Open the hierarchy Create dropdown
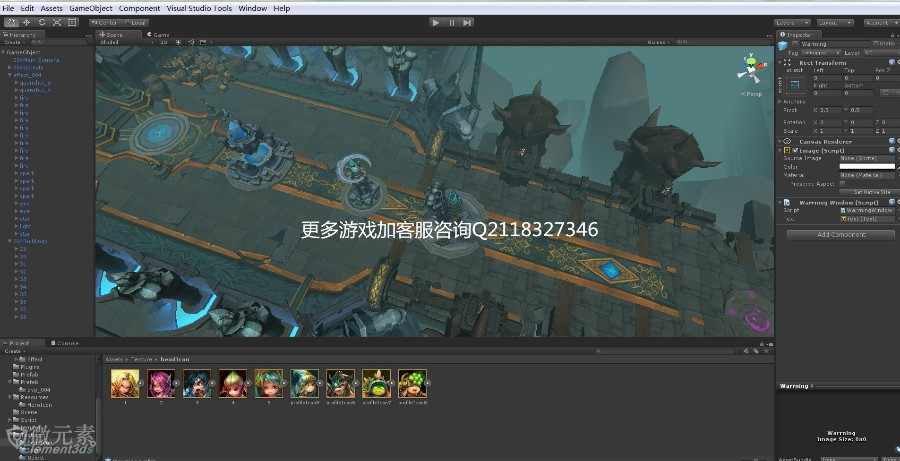The width and height of the screenshot is (900, 461). pos(14,42)
